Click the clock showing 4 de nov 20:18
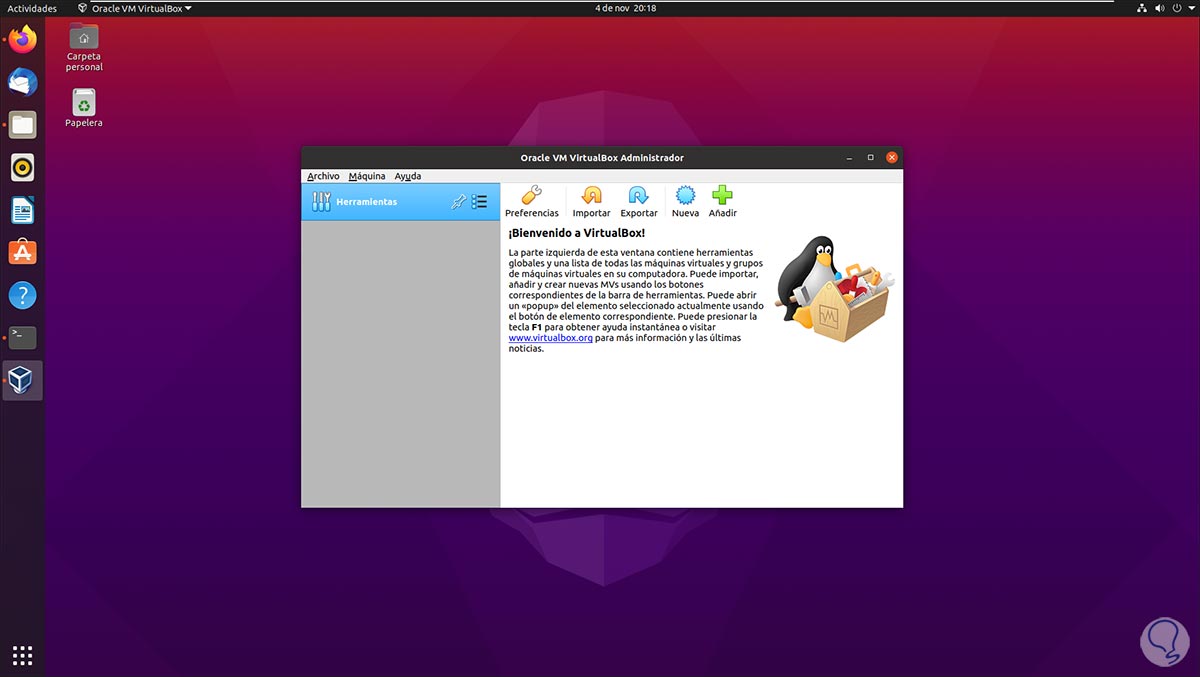The image size is (1200, 677). pos(625,8)
